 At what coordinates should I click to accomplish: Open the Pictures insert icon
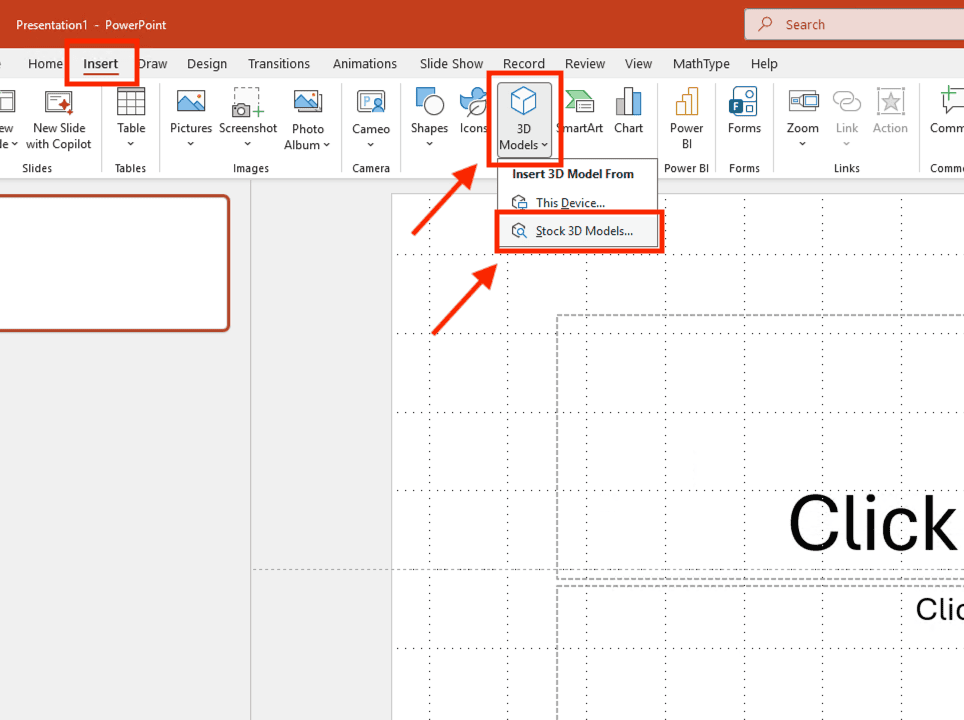(x=191, y=101)
